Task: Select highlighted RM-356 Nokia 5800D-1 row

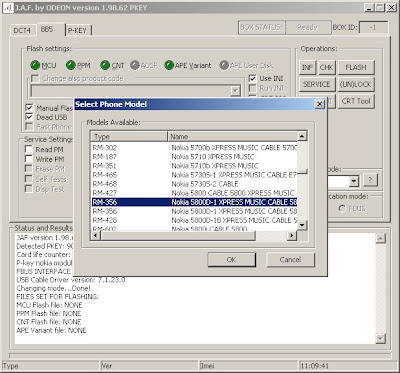Action: (x=194, y=202)
